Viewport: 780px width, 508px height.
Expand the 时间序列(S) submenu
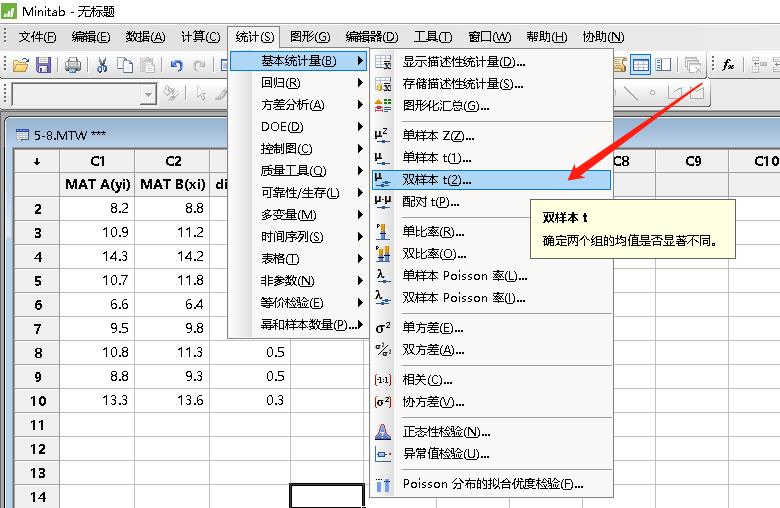click(298, 237)
